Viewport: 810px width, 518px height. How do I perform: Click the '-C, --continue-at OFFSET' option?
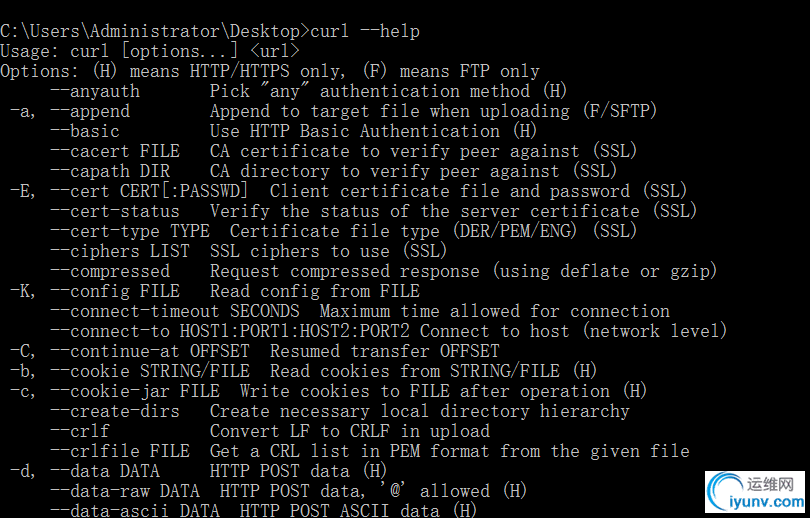pyautogui.click(x=130, y=351)
